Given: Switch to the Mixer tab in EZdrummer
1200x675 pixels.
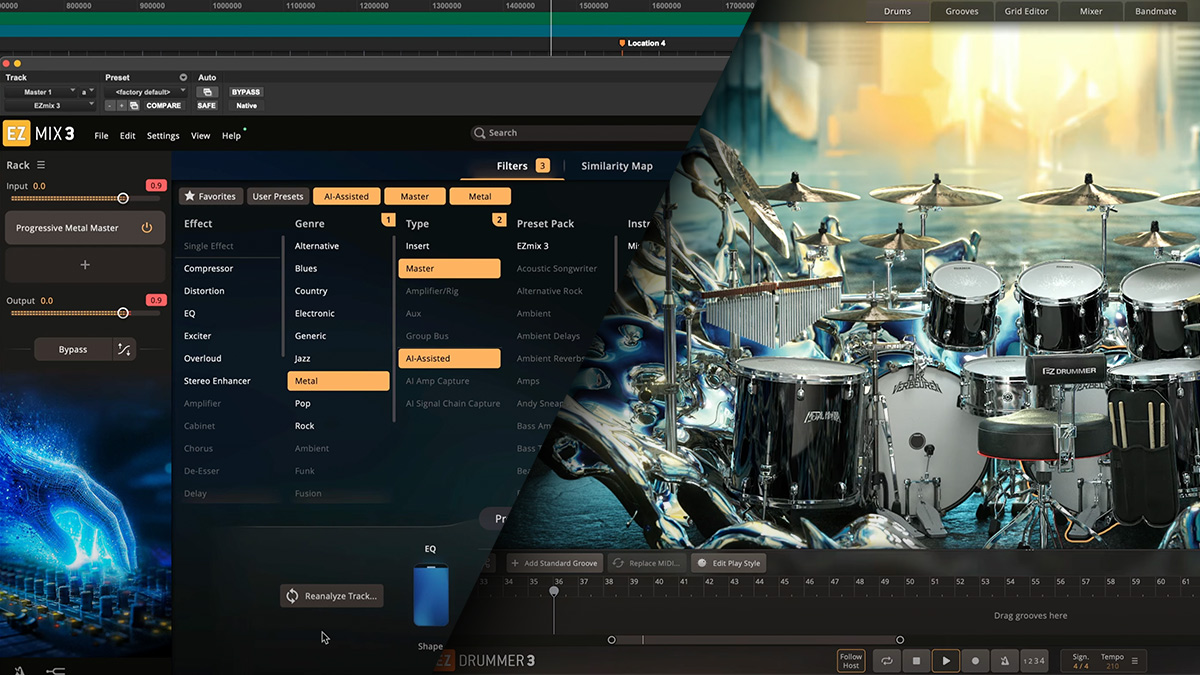Looking at the screenshot, I should click(x=1091, y=11).
